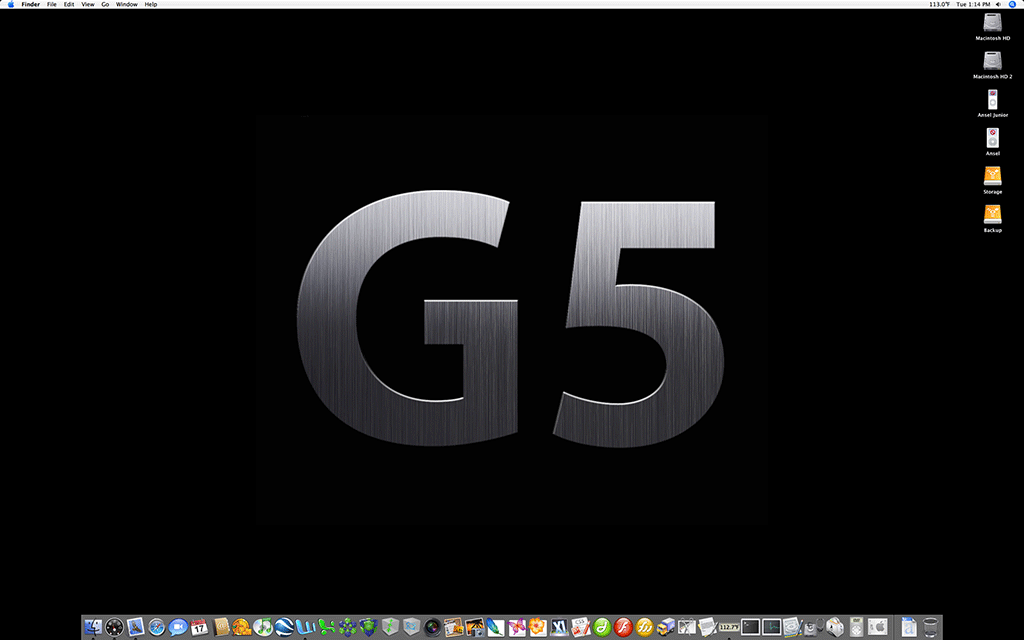Click 113.0°F temperature menu bar item

(x=939, y=4)
